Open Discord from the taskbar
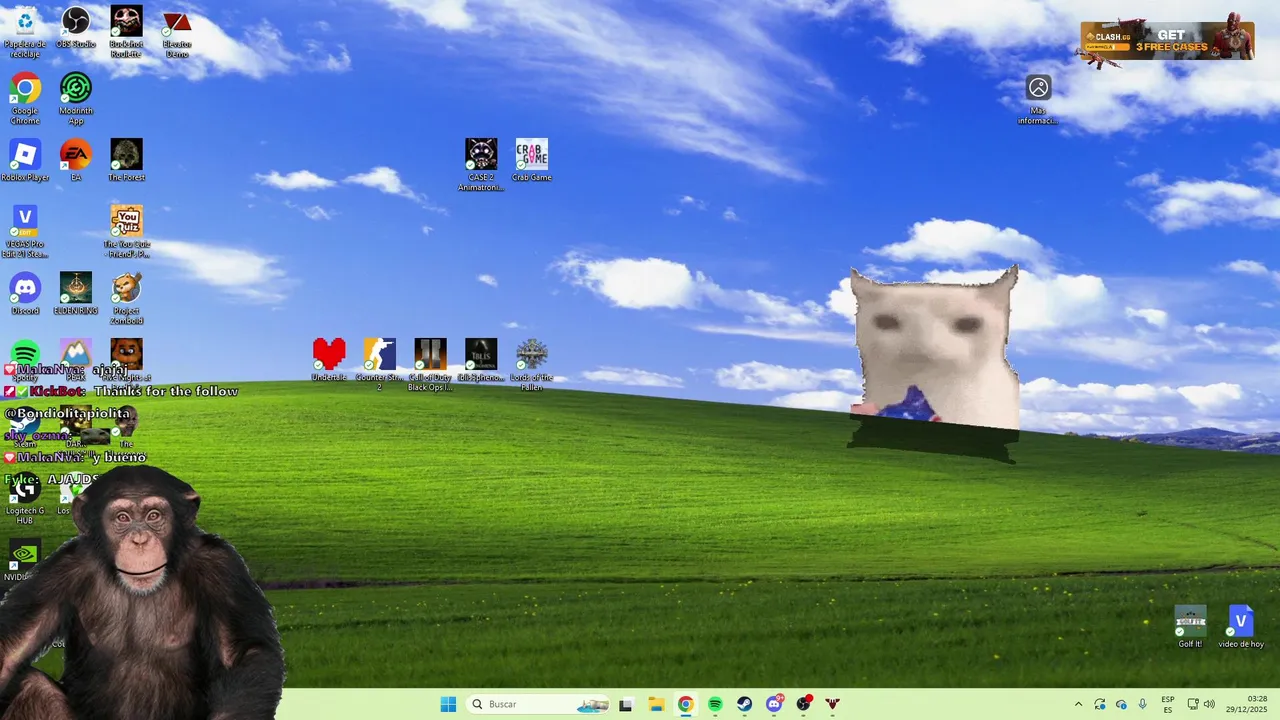1280x720 pixels. tap(774, 704)
